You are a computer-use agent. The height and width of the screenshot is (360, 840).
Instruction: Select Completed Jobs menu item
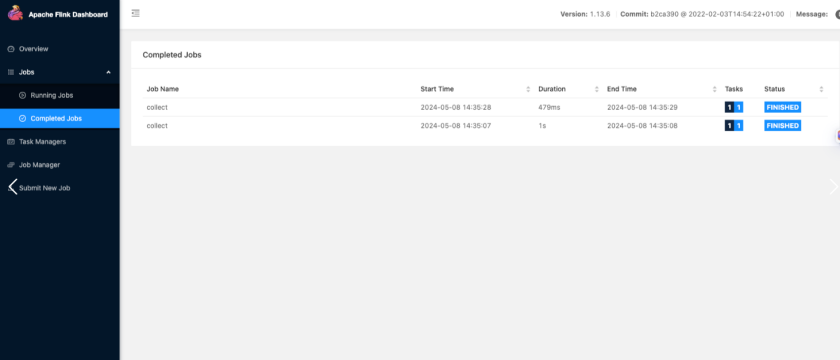59,118
